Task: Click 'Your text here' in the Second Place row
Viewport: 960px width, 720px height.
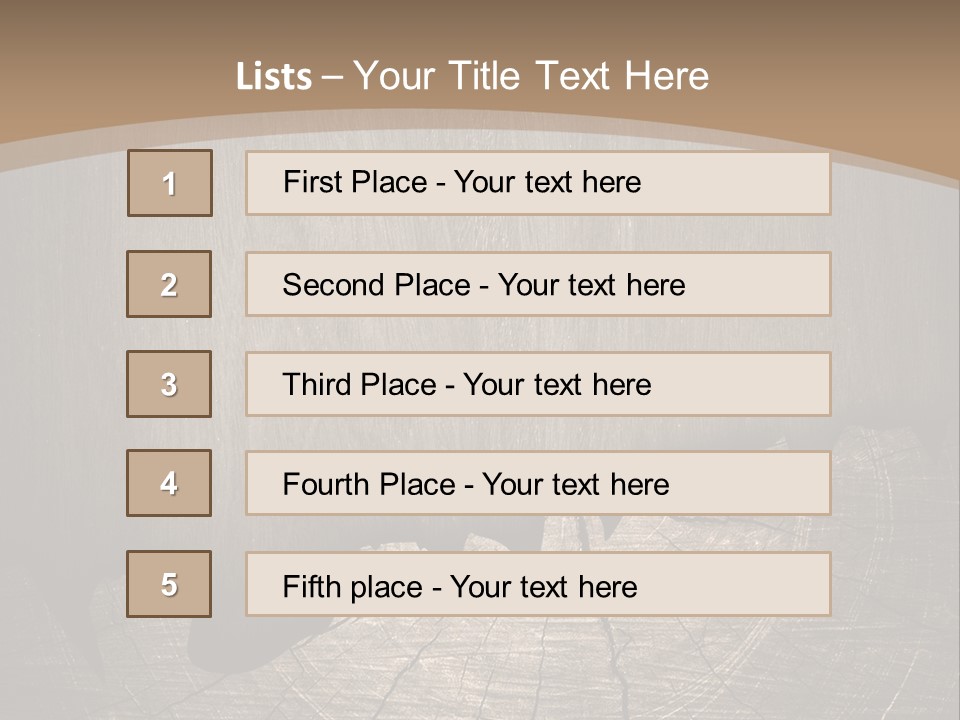Action: tap(591, 285)
